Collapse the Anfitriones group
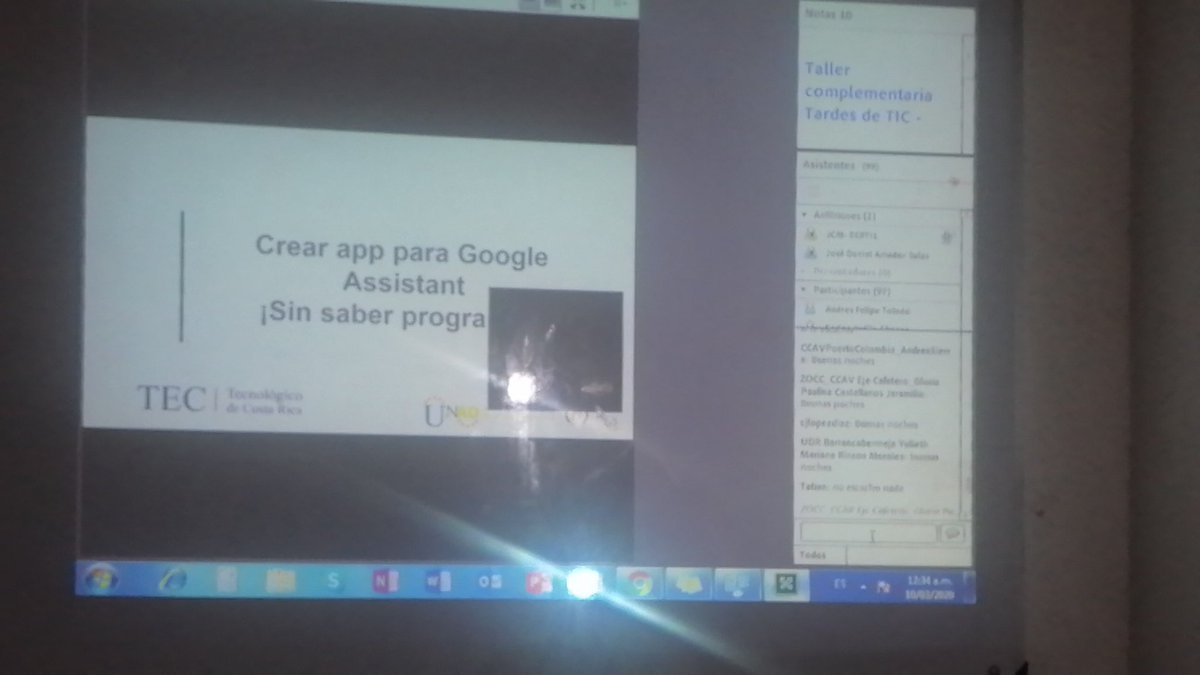 pyautogui.click(x=805, y=215)
